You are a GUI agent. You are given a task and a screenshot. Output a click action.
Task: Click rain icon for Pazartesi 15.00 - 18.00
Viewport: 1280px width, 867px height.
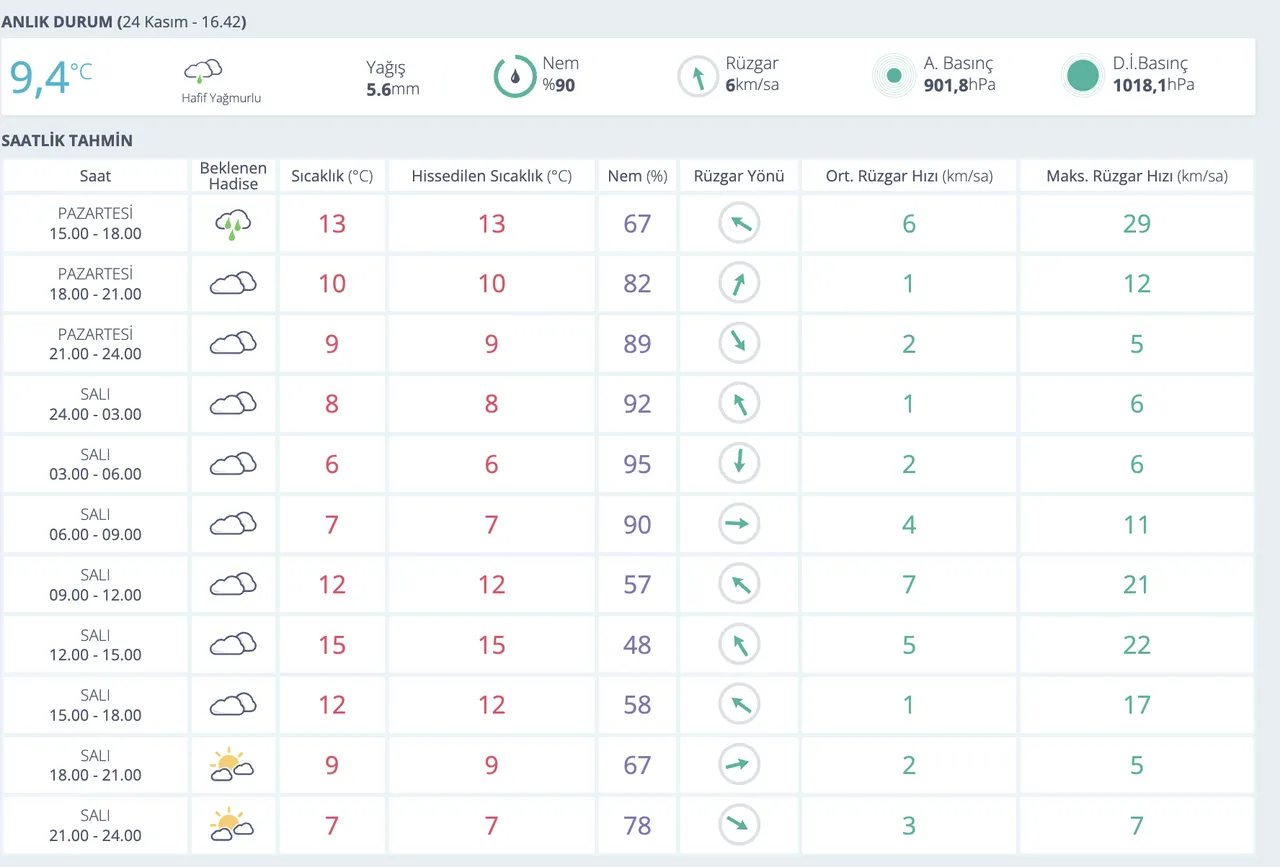(232, 224)
